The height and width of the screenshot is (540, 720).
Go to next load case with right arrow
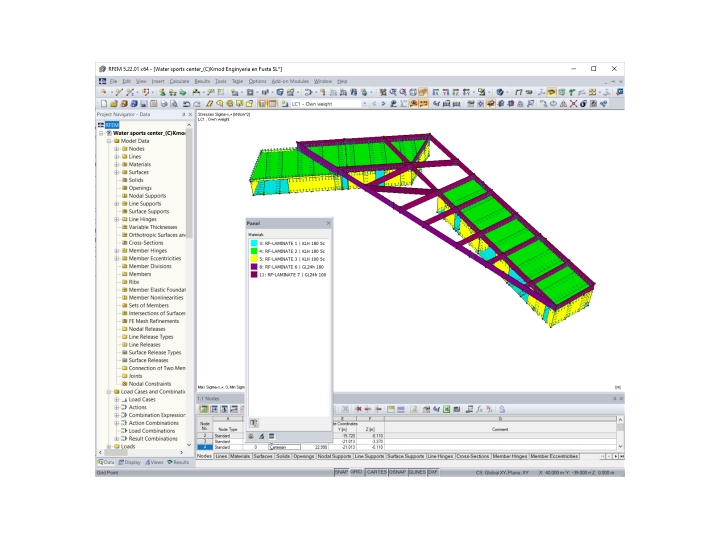click(383, 104)
